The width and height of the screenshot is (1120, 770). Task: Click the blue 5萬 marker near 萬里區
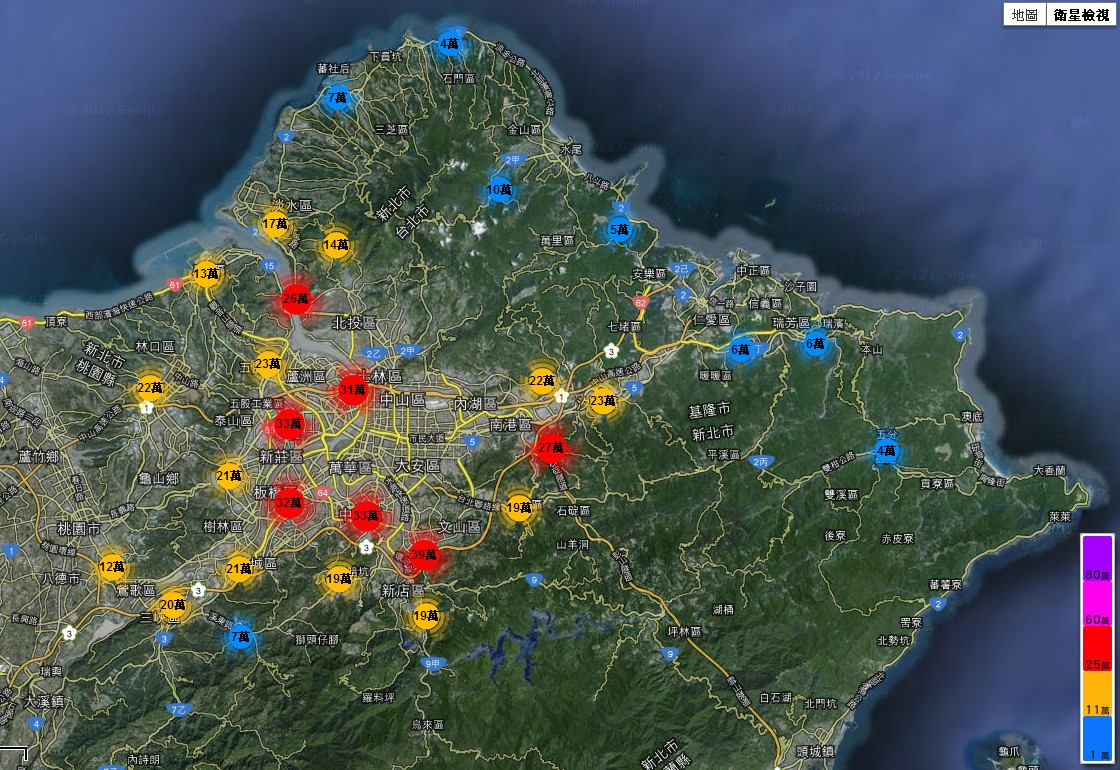pos(620,229)
